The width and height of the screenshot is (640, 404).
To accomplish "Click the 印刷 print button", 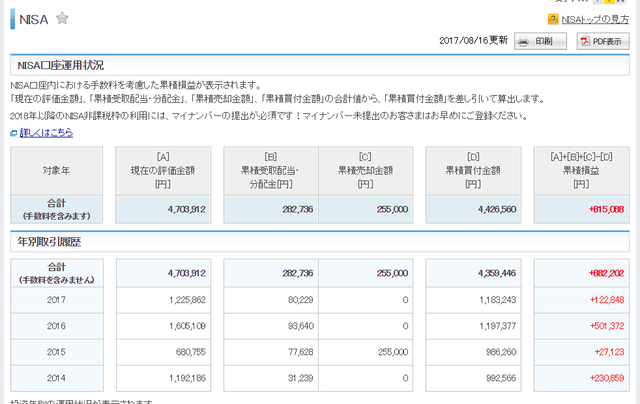I will 540,41.
